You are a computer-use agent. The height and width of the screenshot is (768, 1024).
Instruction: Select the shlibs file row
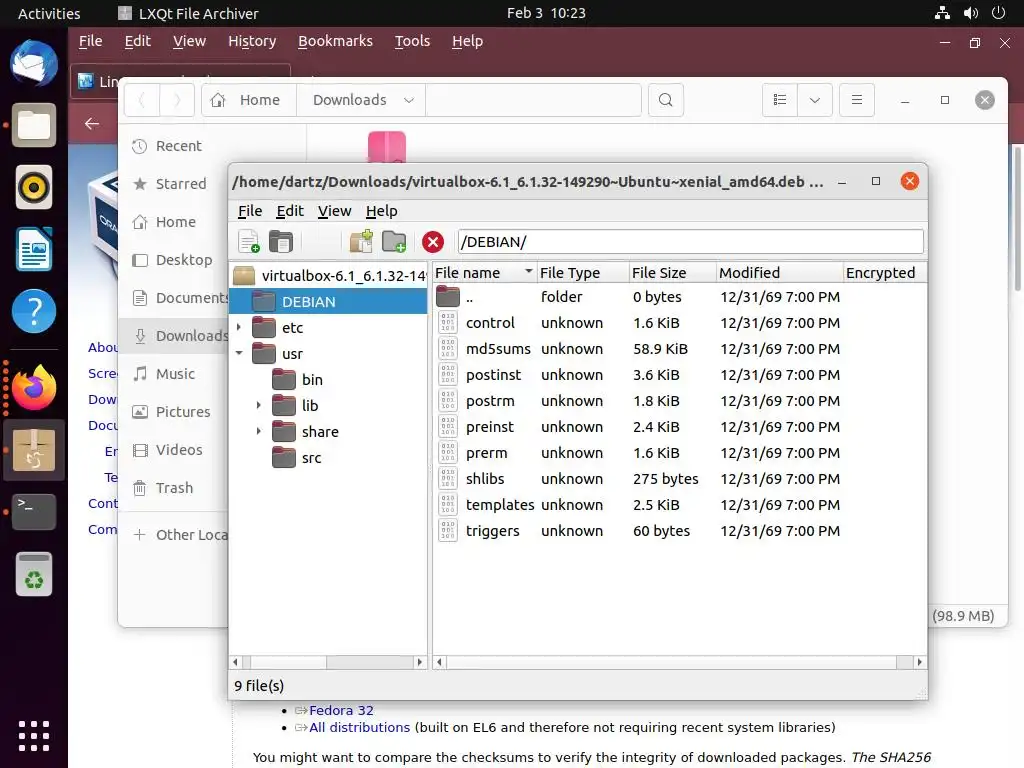tap(637, 479)
